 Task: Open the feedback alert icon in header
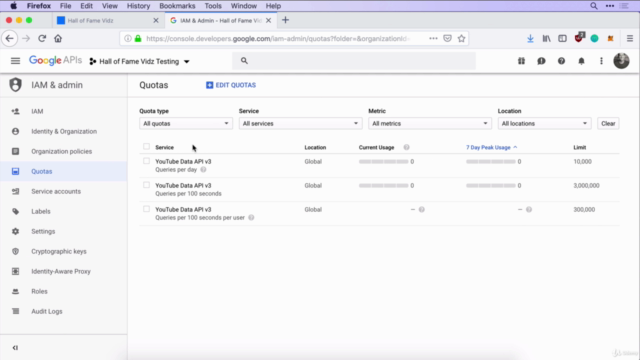point(541,61)
